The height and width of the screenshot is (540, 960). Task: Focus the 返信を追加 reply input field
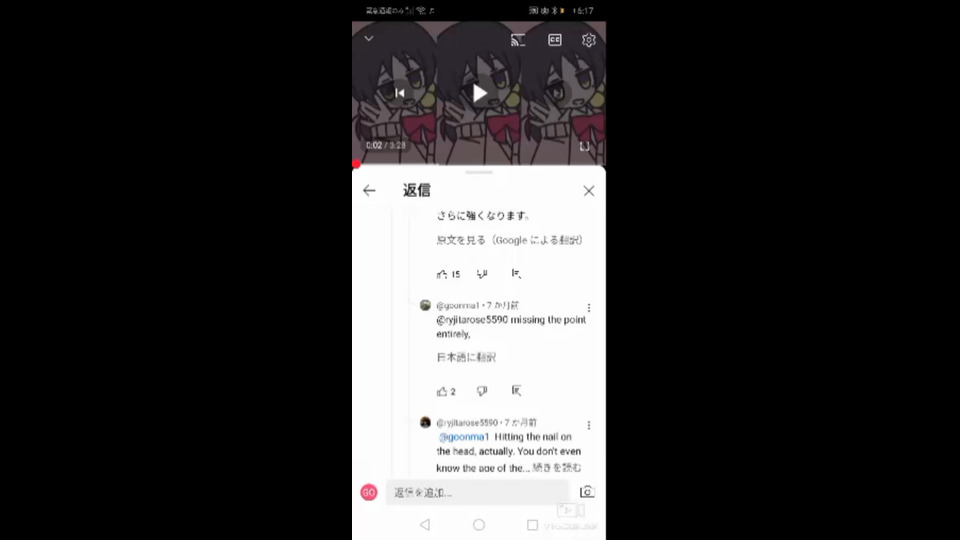[478, 492]
